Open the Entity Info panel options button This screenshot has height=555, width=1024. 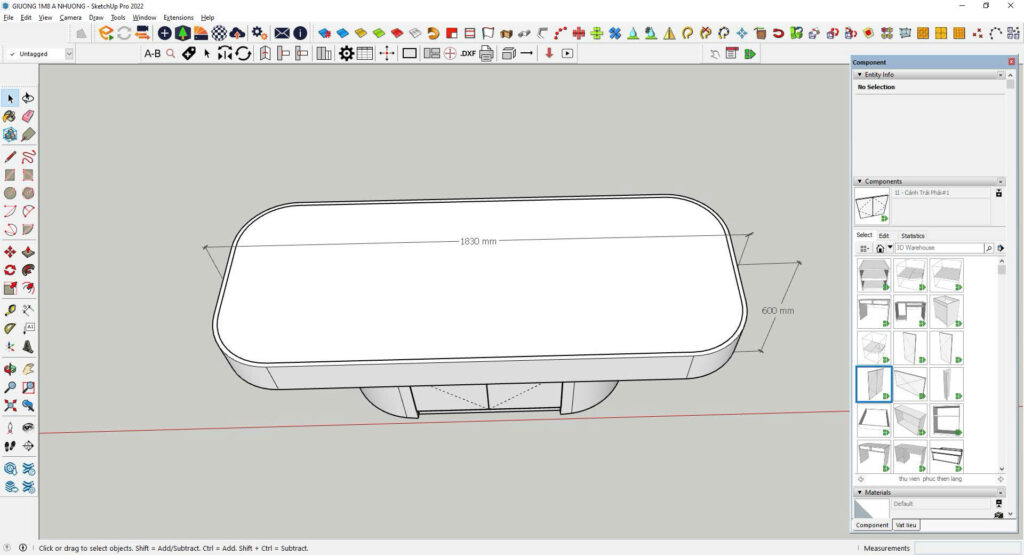pyautogui.click(x=1000, y=75)
